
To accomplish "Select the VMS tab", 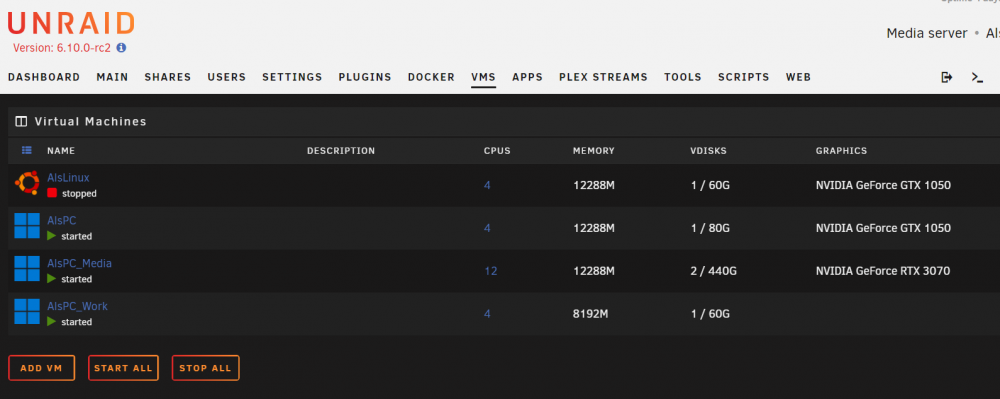I will pyautogui.click(x=483, y=77).
